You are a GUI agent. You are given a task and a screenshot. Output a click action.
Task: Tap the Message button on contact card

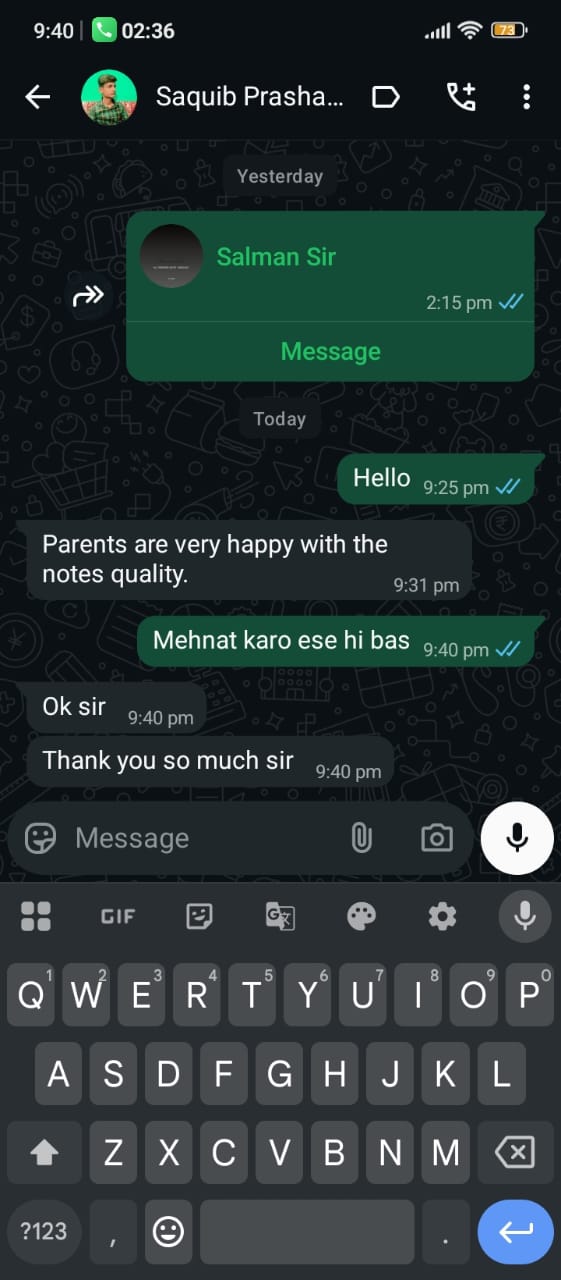331,352
